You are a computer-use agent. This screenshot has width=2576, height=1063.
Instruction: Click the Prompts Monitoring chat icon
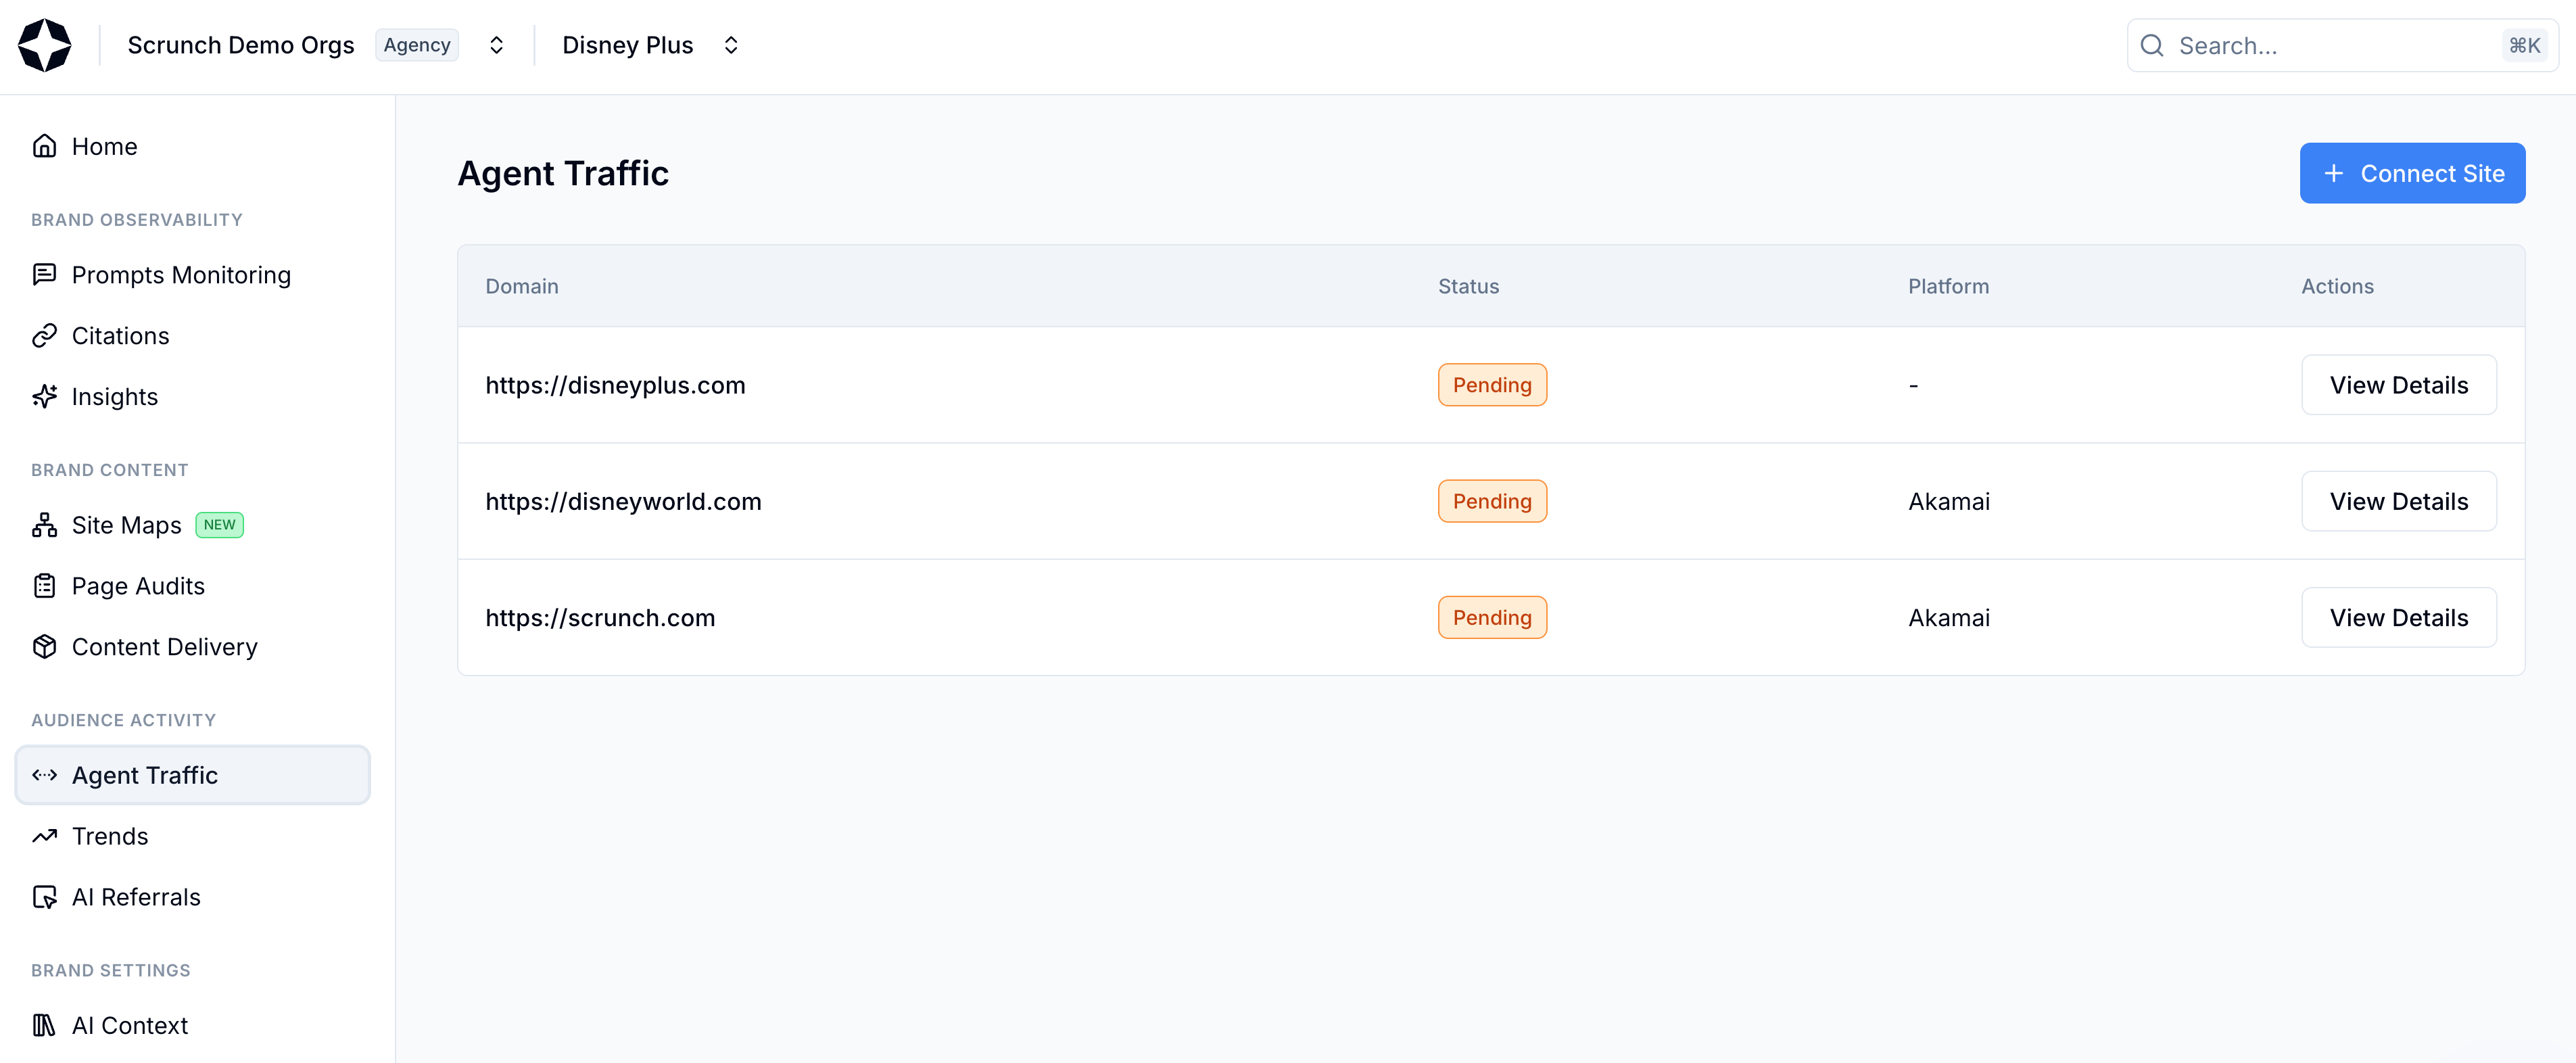pos(44,275)
